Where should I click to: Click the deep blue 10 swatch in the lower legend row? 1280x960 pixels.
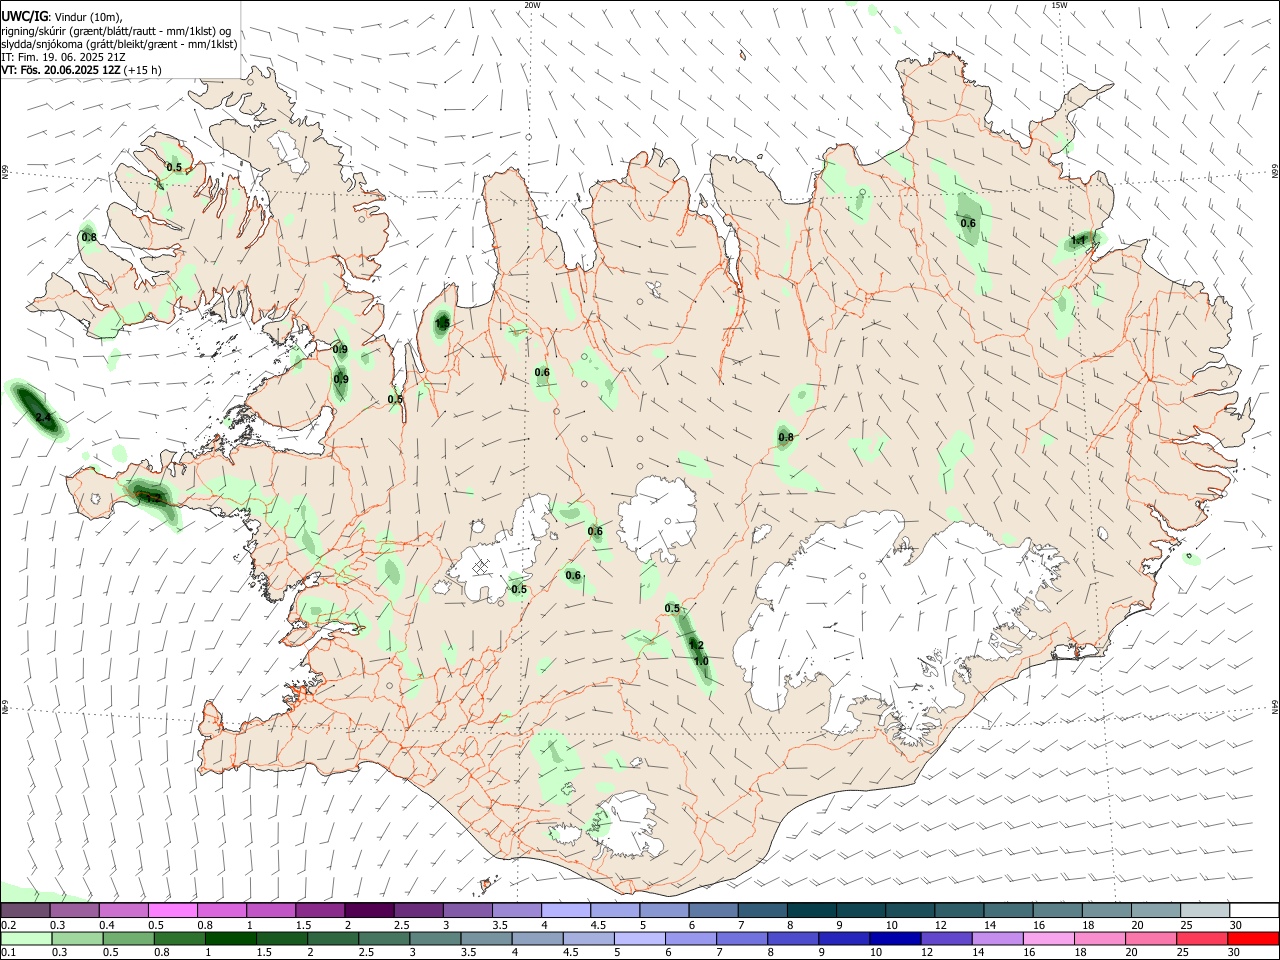(x=894, y=938)
